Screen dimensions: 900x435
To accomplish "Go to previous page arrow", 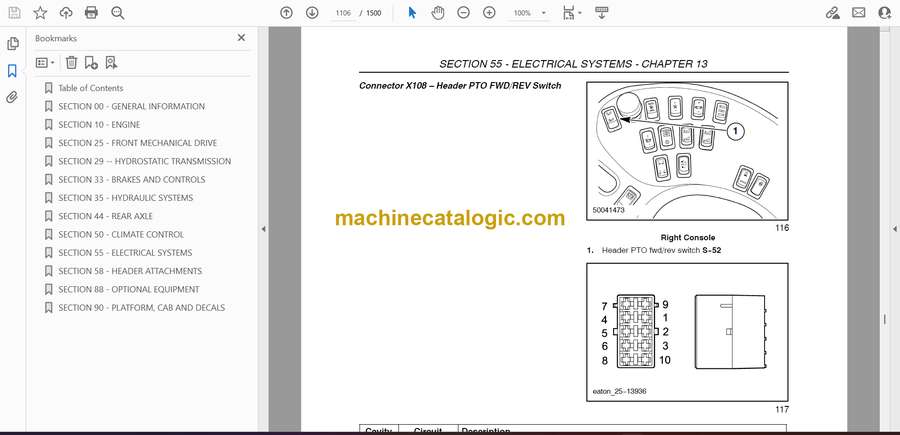I will (x=286, y=13).
